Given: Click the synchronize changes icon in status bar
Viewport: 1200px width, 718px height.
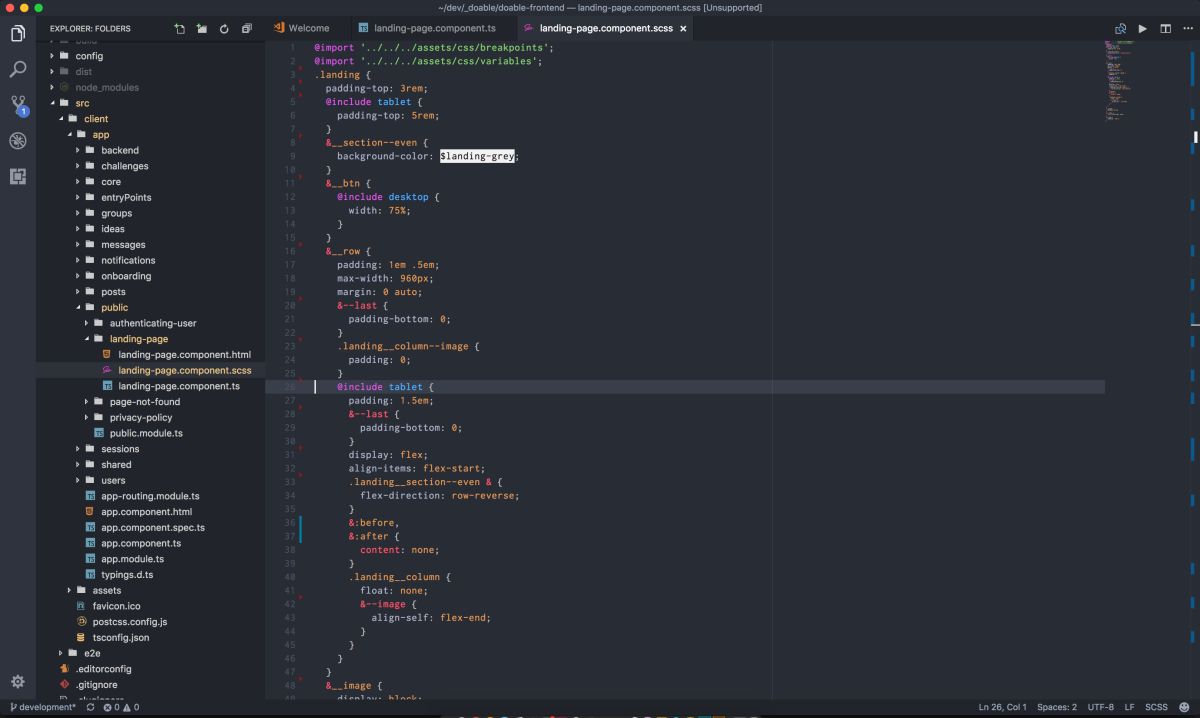Looking at the screenshot, I should coord(91,707).
